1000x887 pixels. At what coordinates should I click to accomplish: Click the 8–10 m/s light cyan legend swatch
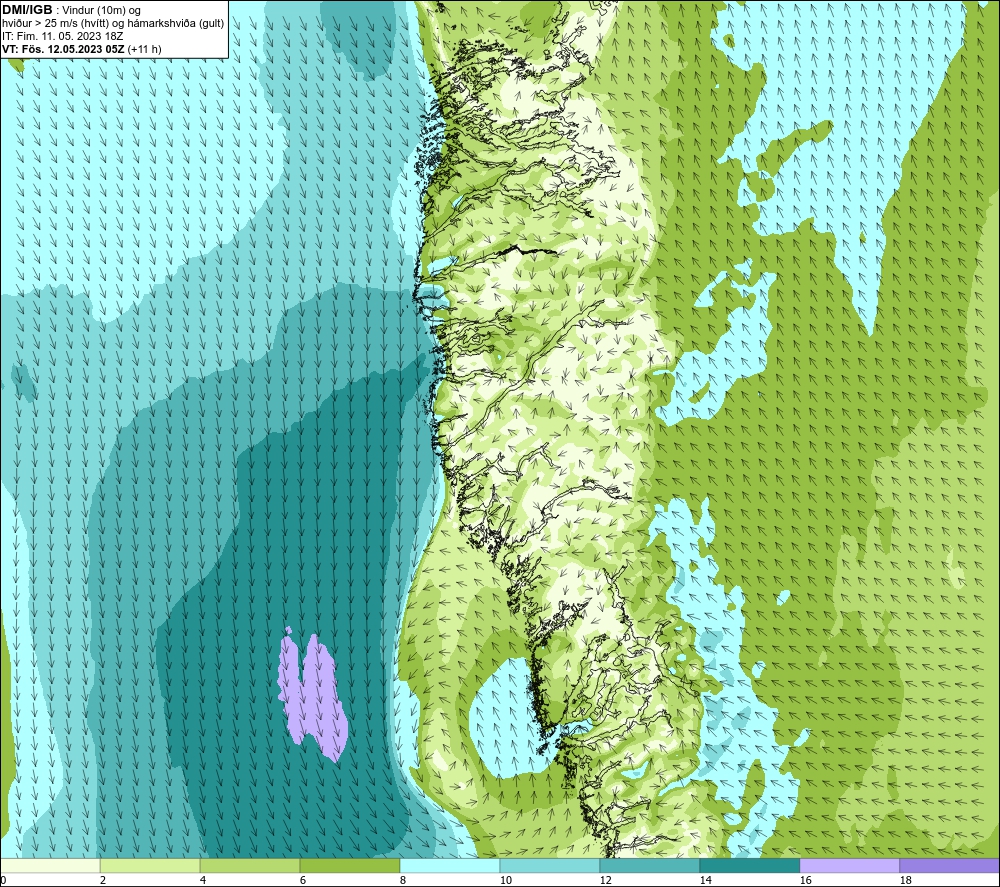(x=450, y=865)
